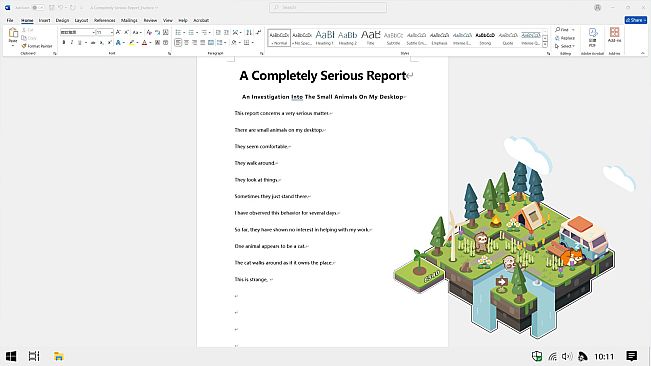Switch to the Layout tab
The image size is (651, 366).
(x=81, y=20)
